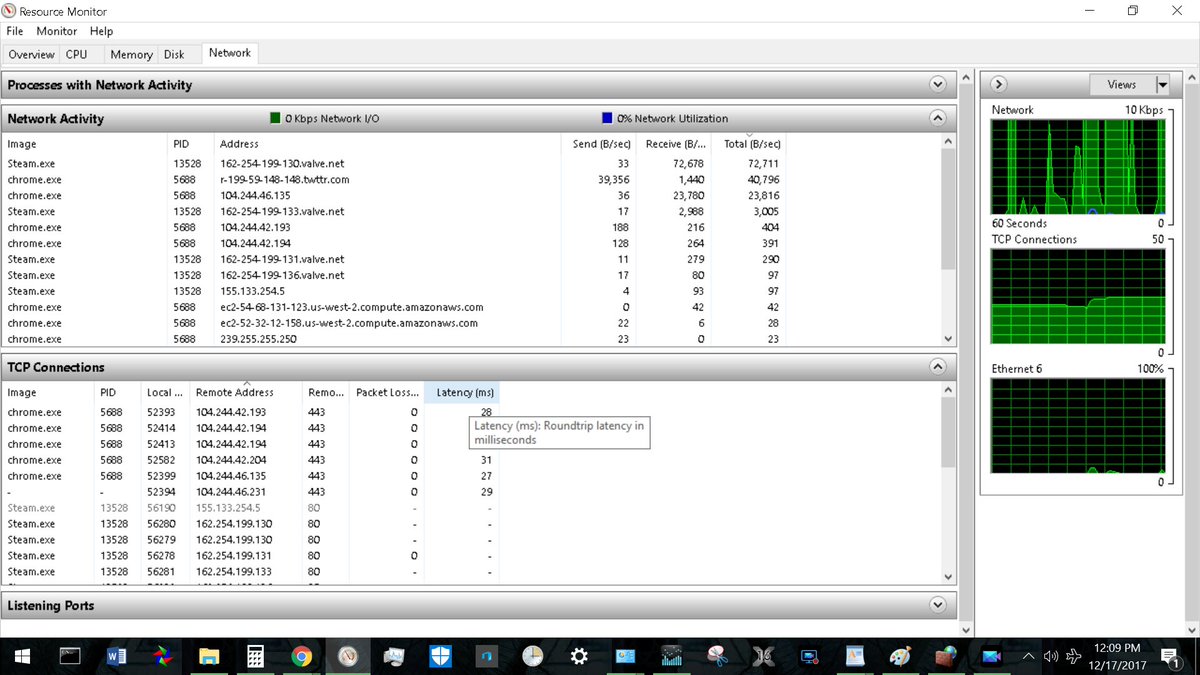Open Microsoft Word from the taskbar
Screen dimensions: 1200x675
tap(116, 657)
